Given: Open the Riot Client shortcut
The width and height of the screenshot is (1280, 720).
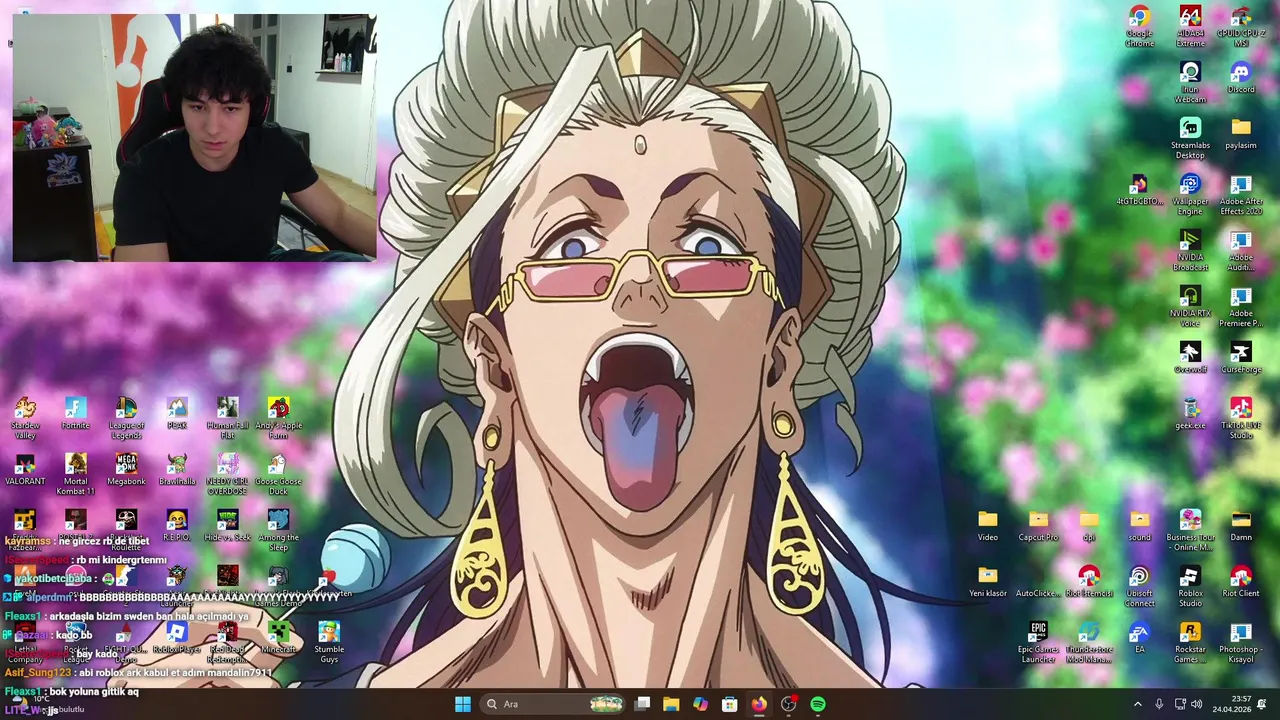Looking at the screenshot, I should (x=1241, y=582).
